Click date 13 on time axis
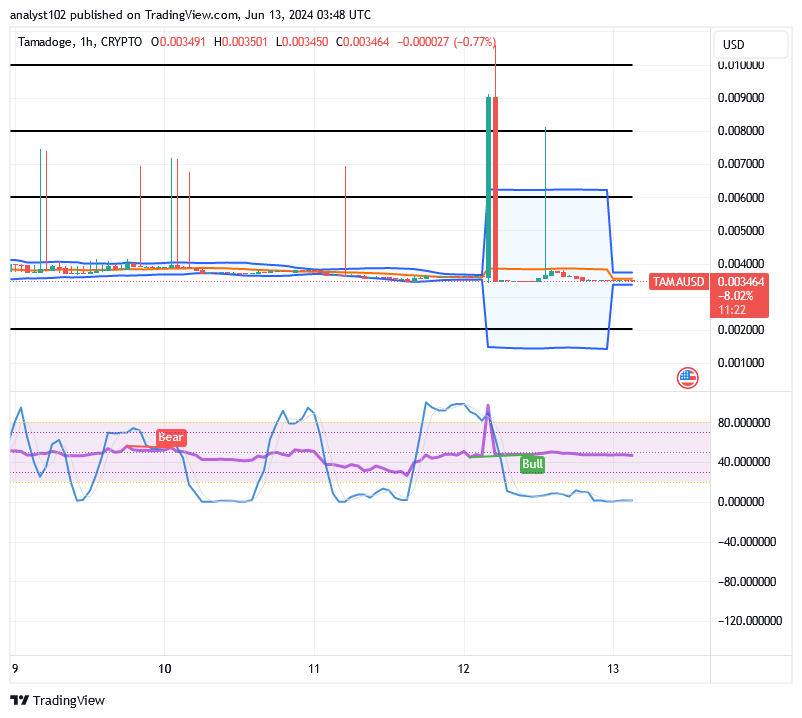The height and width of the screenshot is (718, 802). tap(613, 669)
